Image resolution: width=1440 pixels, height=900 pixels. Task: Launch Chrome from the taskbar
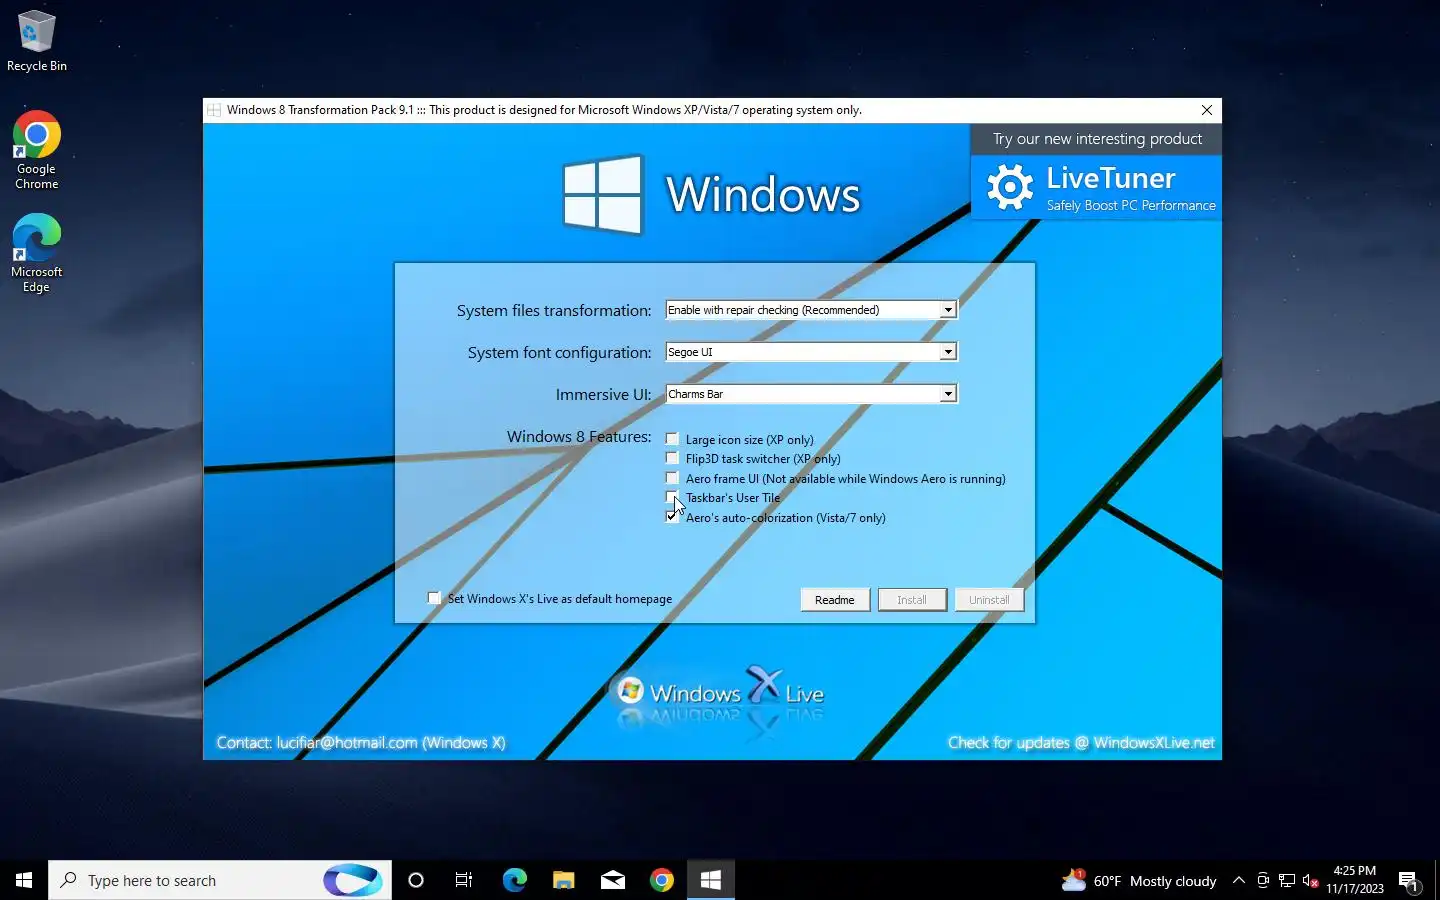[x=661, y=880]
